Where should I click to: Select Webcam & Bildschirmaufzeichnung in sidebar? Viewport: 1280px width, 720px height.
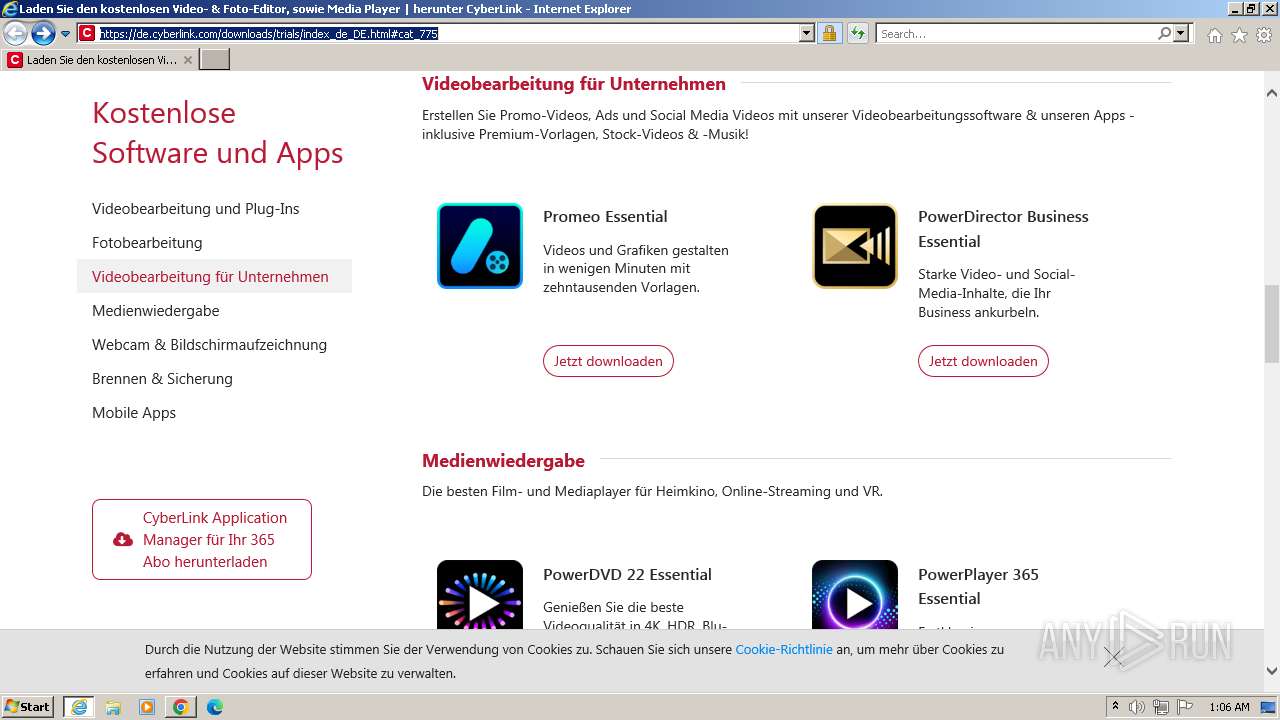pyautogui.click(x=209, y=345)
